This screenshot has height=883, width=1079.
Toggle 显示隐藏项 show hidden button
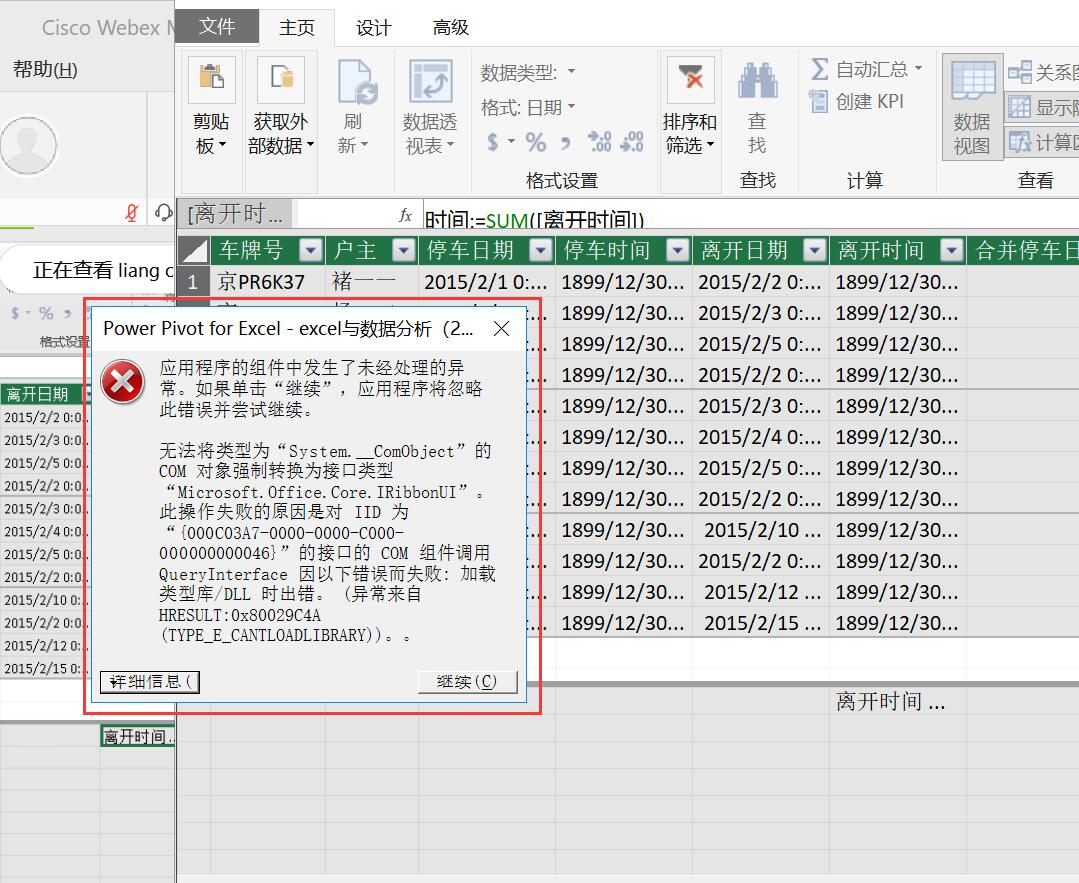pos(1043,107)
